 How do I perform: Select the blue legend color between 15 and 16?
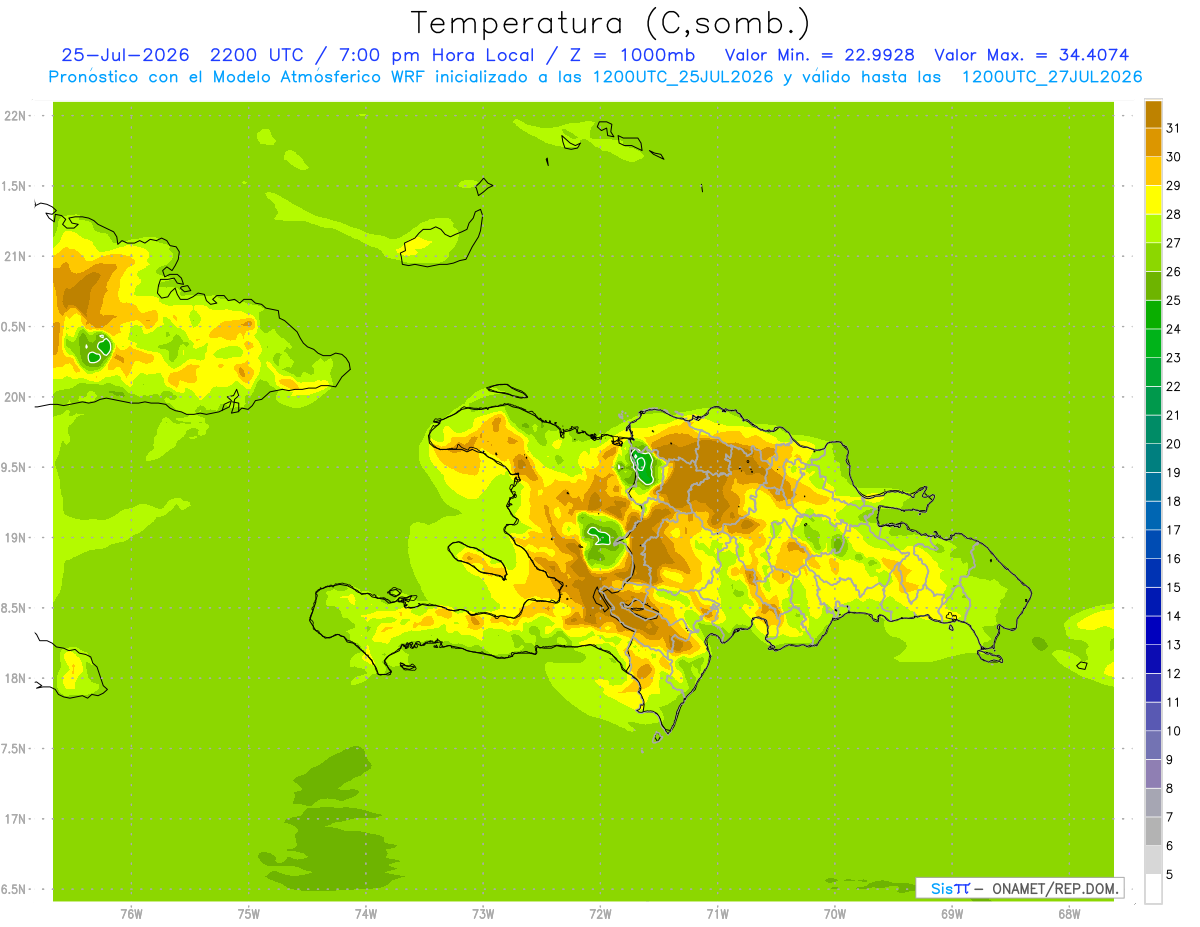pos(1153,573)
